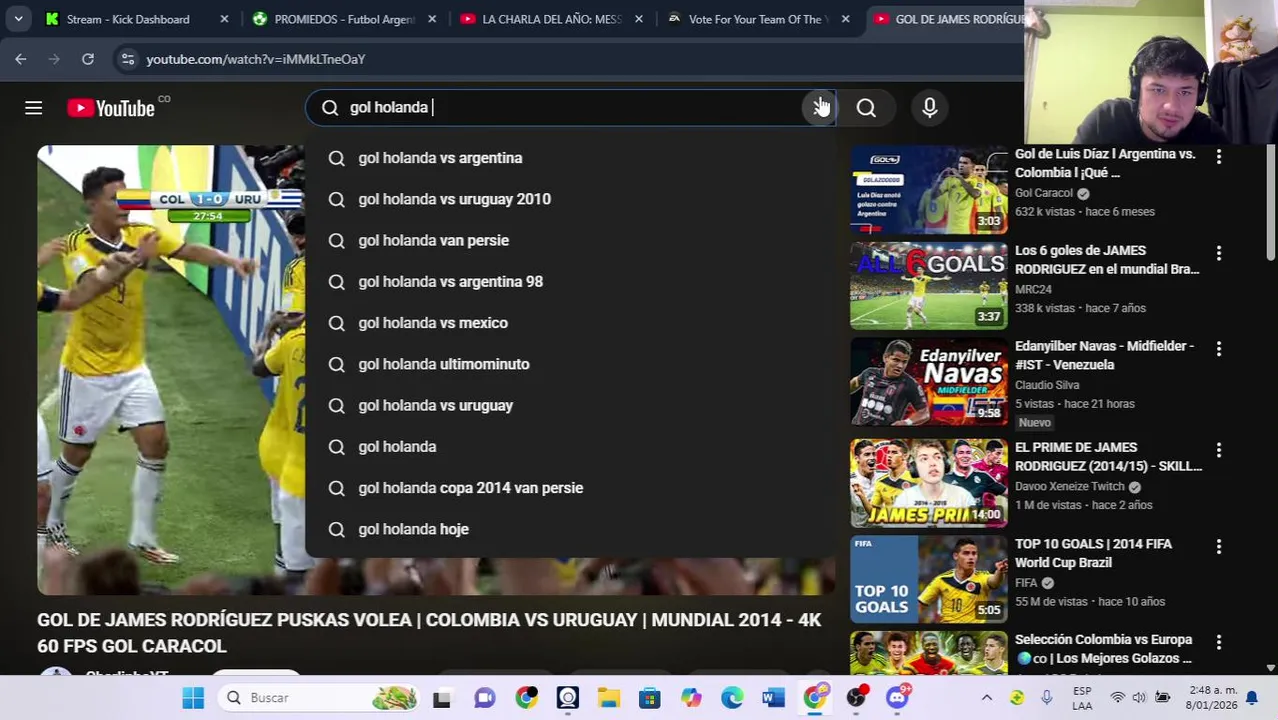Open Microsoft Edge from taskbar

[x=732, y=698]
